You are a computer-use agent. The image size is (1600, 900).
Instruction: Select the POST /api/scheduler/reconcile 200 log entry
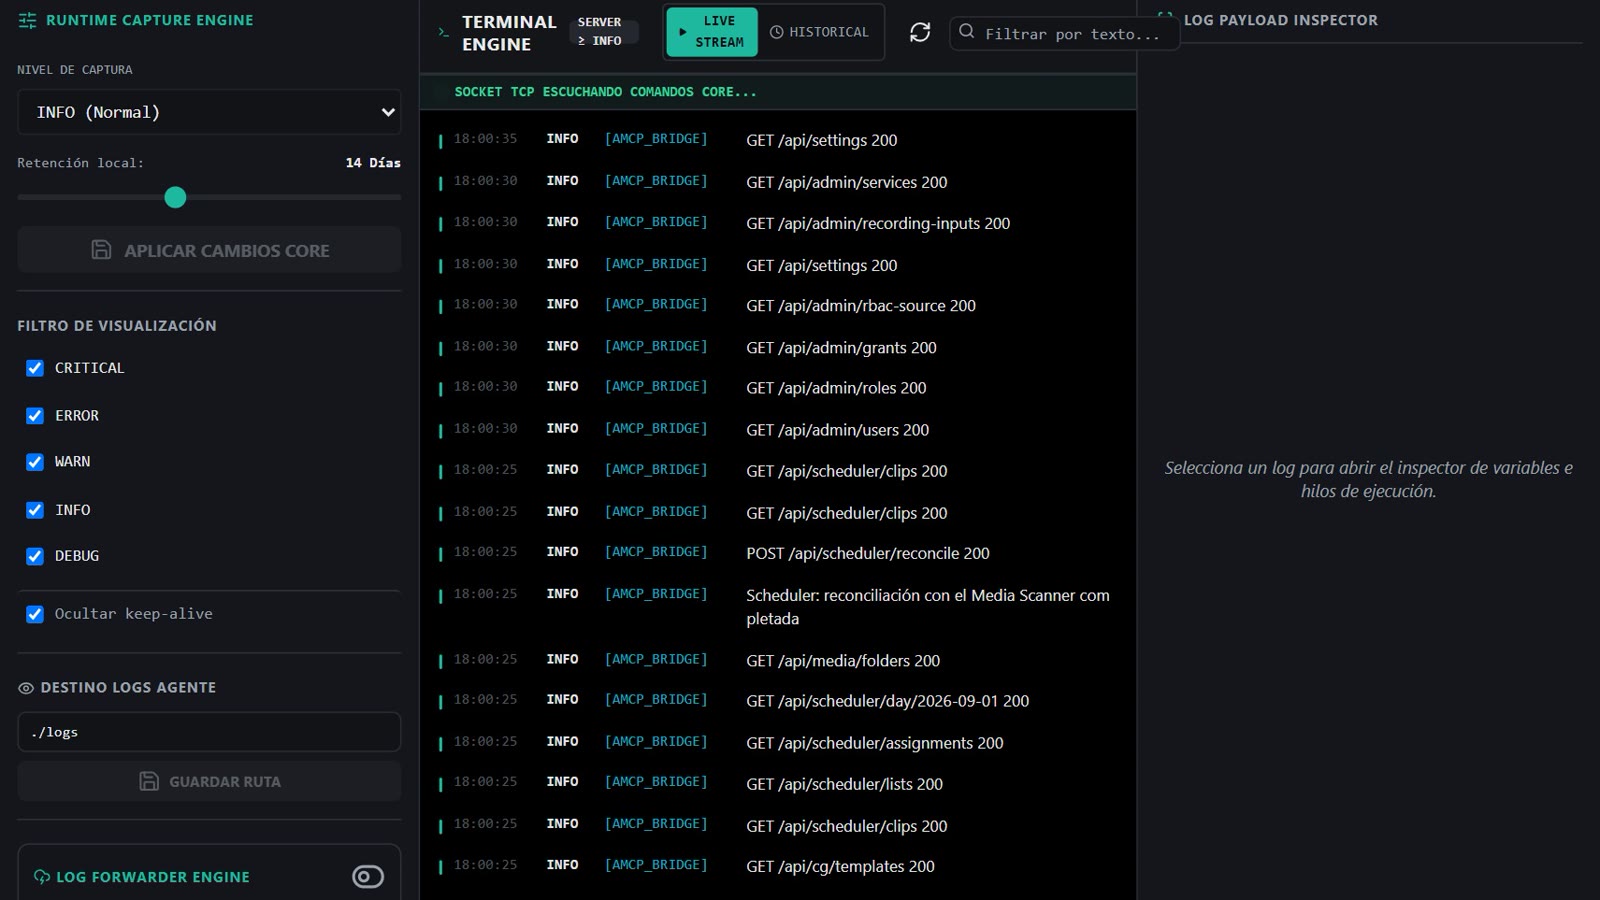pos(778,553)
